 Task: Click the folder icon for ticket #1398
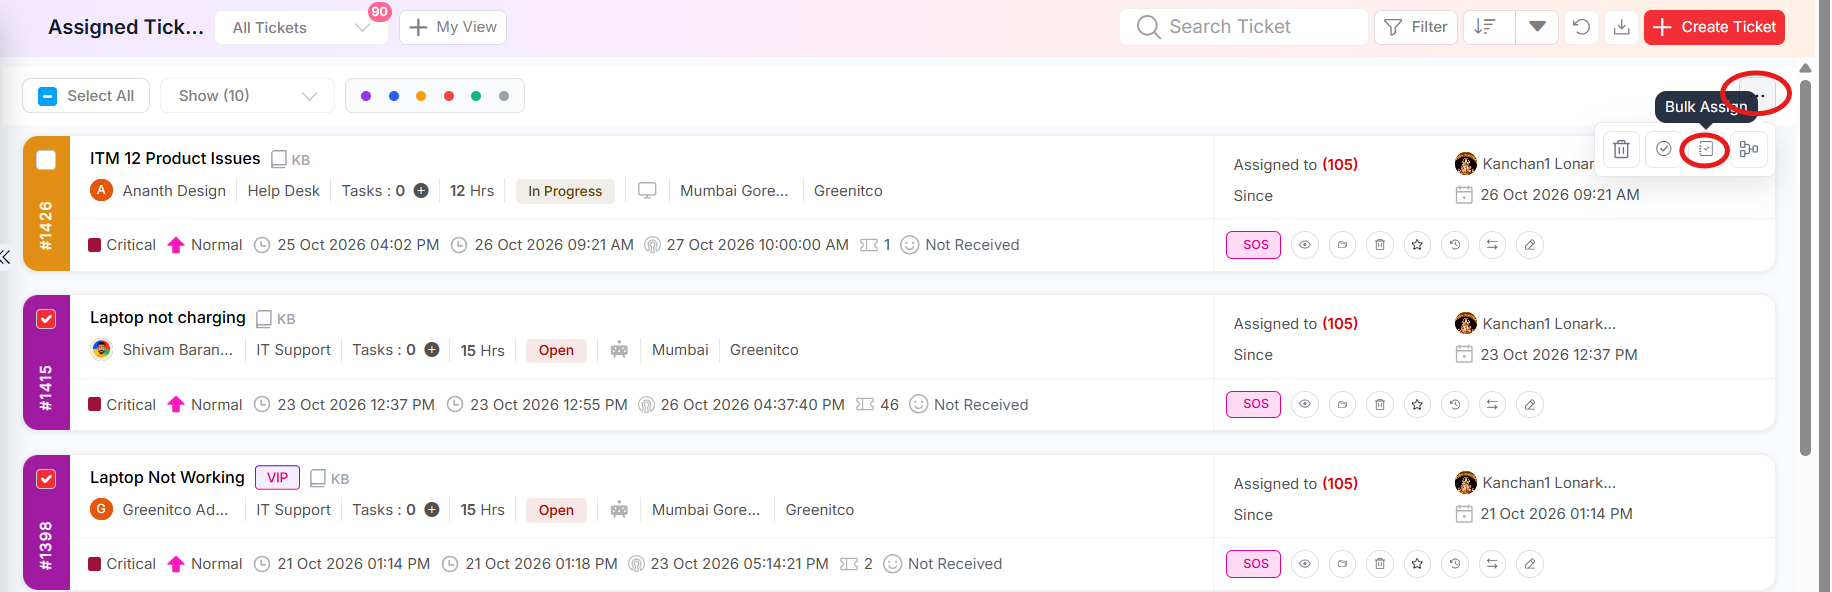1342,564
